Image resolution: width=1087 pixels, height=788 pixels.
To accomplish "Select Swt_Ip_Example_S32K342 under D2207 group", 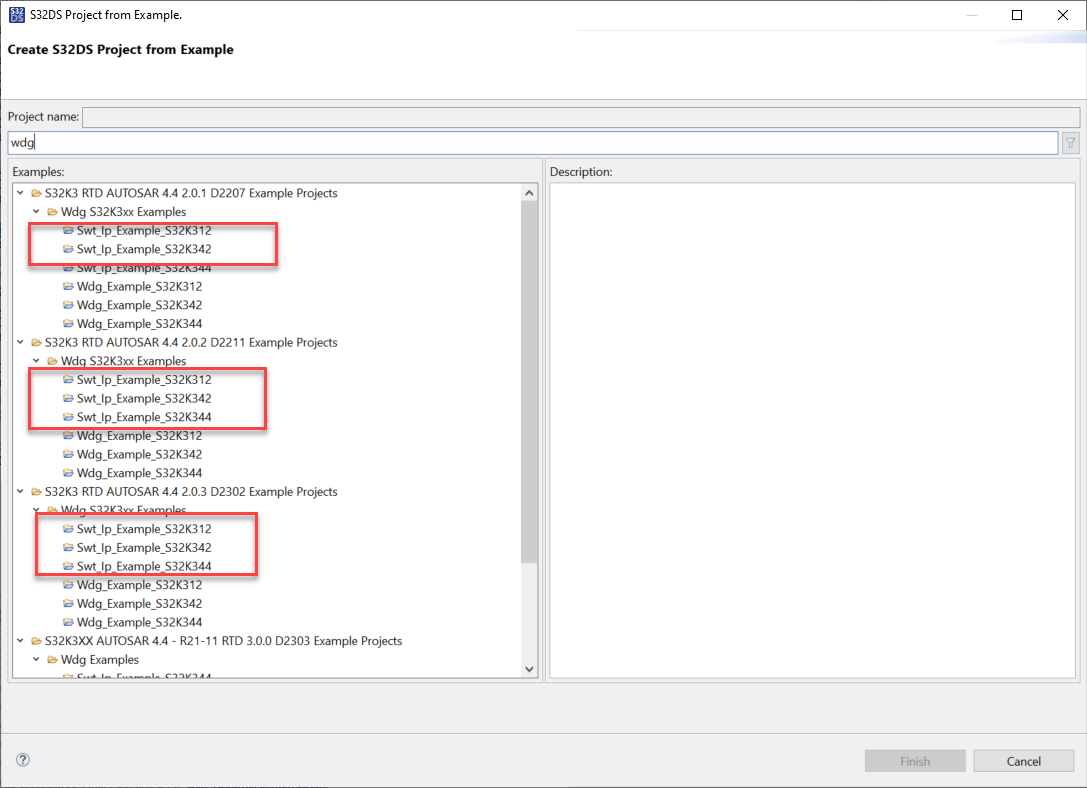I will coord(144,249).
